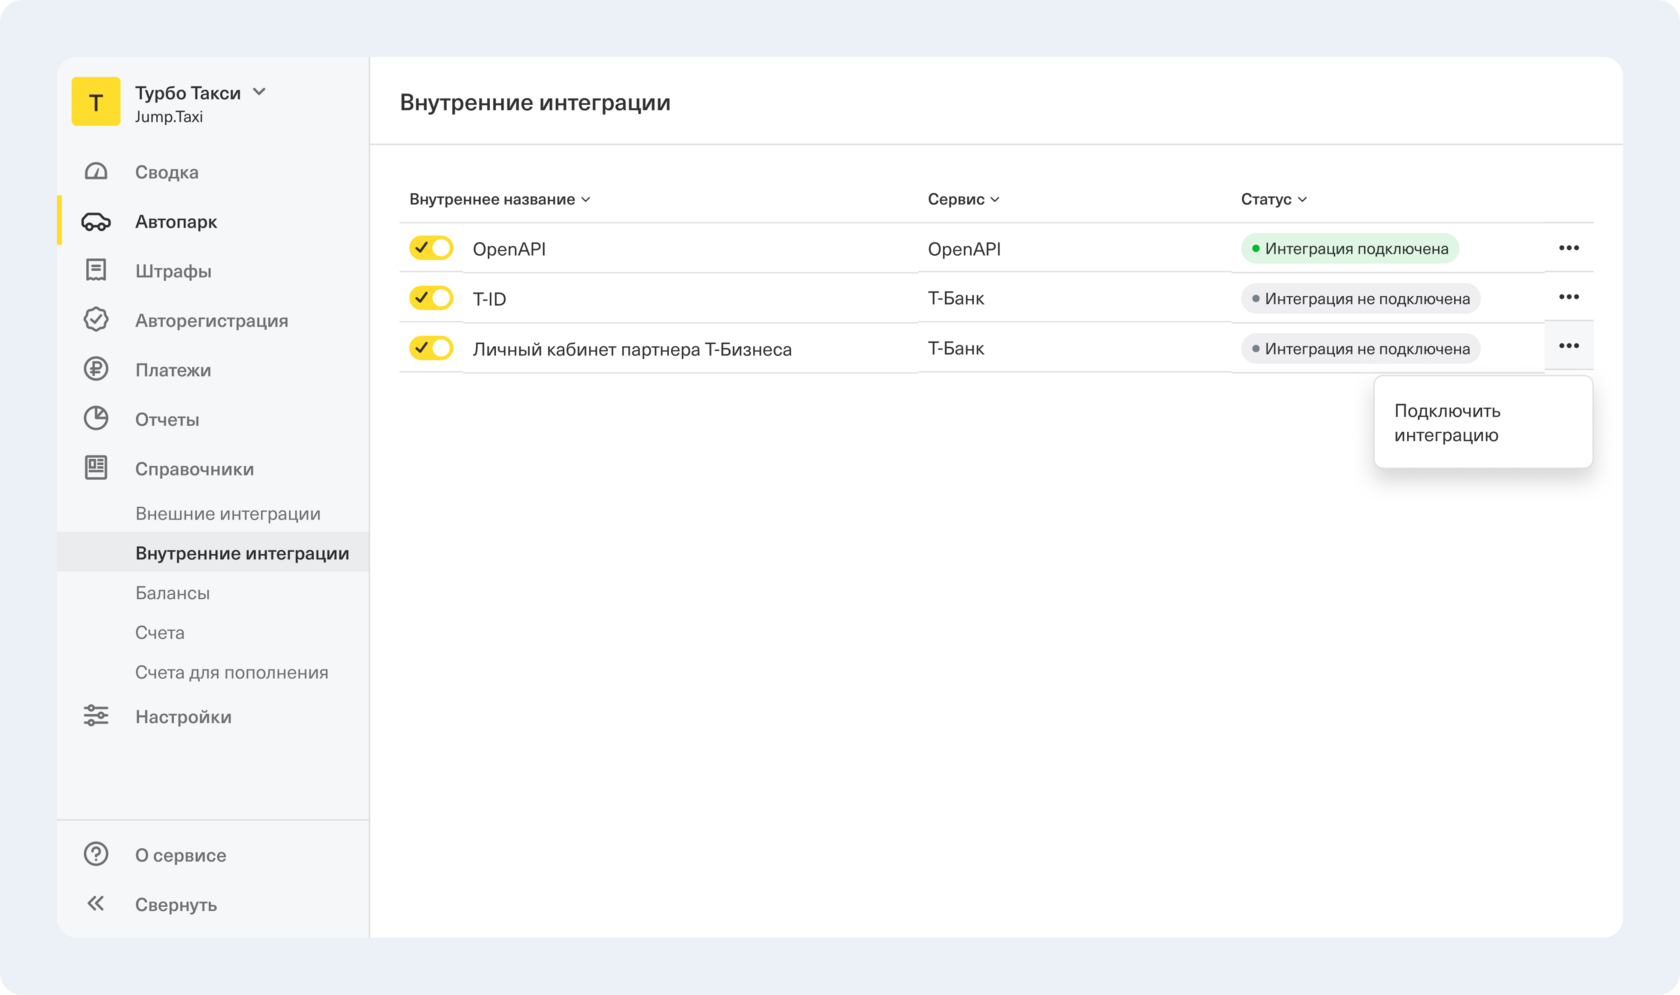1680x995 pixels.
Task: Click the Авторегистрация checkmark badge icon
Action: click(x=96, y=320)
